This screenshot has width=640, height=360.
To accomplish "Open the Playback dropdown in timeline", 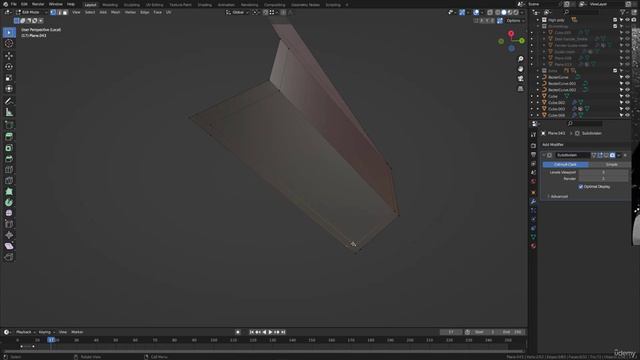I will pyautogui.click(x=25, y=332).
